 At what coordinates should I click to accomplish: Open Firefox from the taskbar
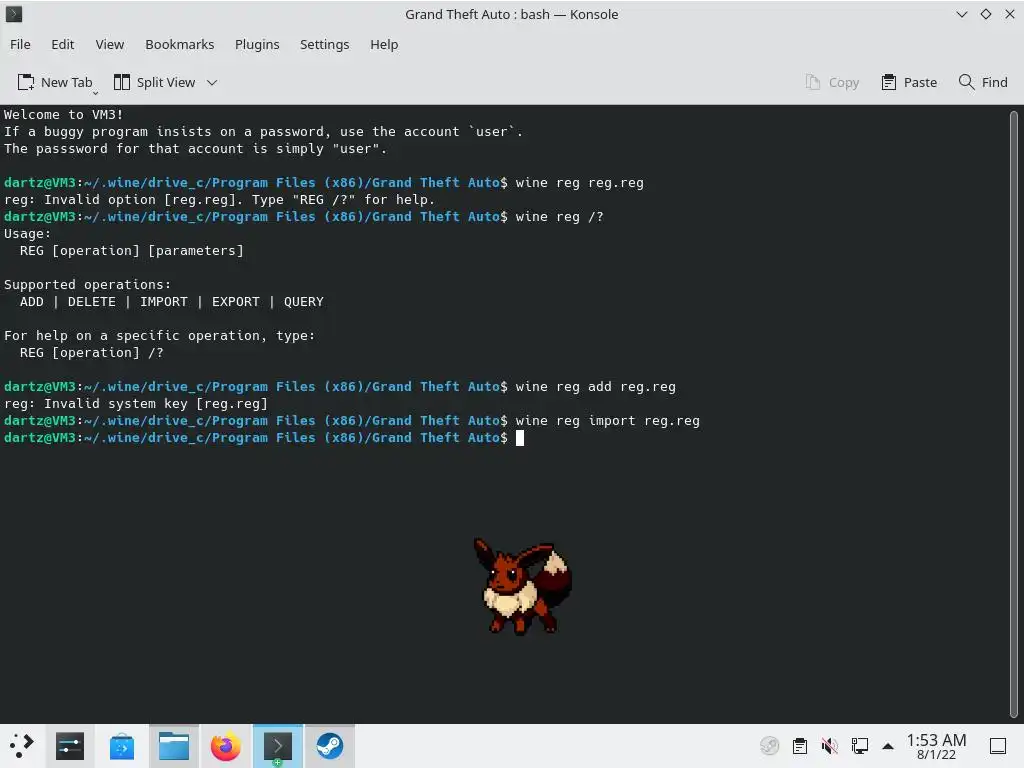point(225,746)
